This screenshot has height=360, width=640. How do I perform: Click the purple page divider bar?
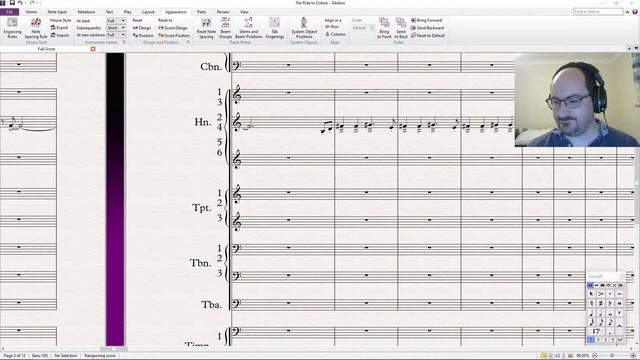pyautogui.click(x=115, y=199)
